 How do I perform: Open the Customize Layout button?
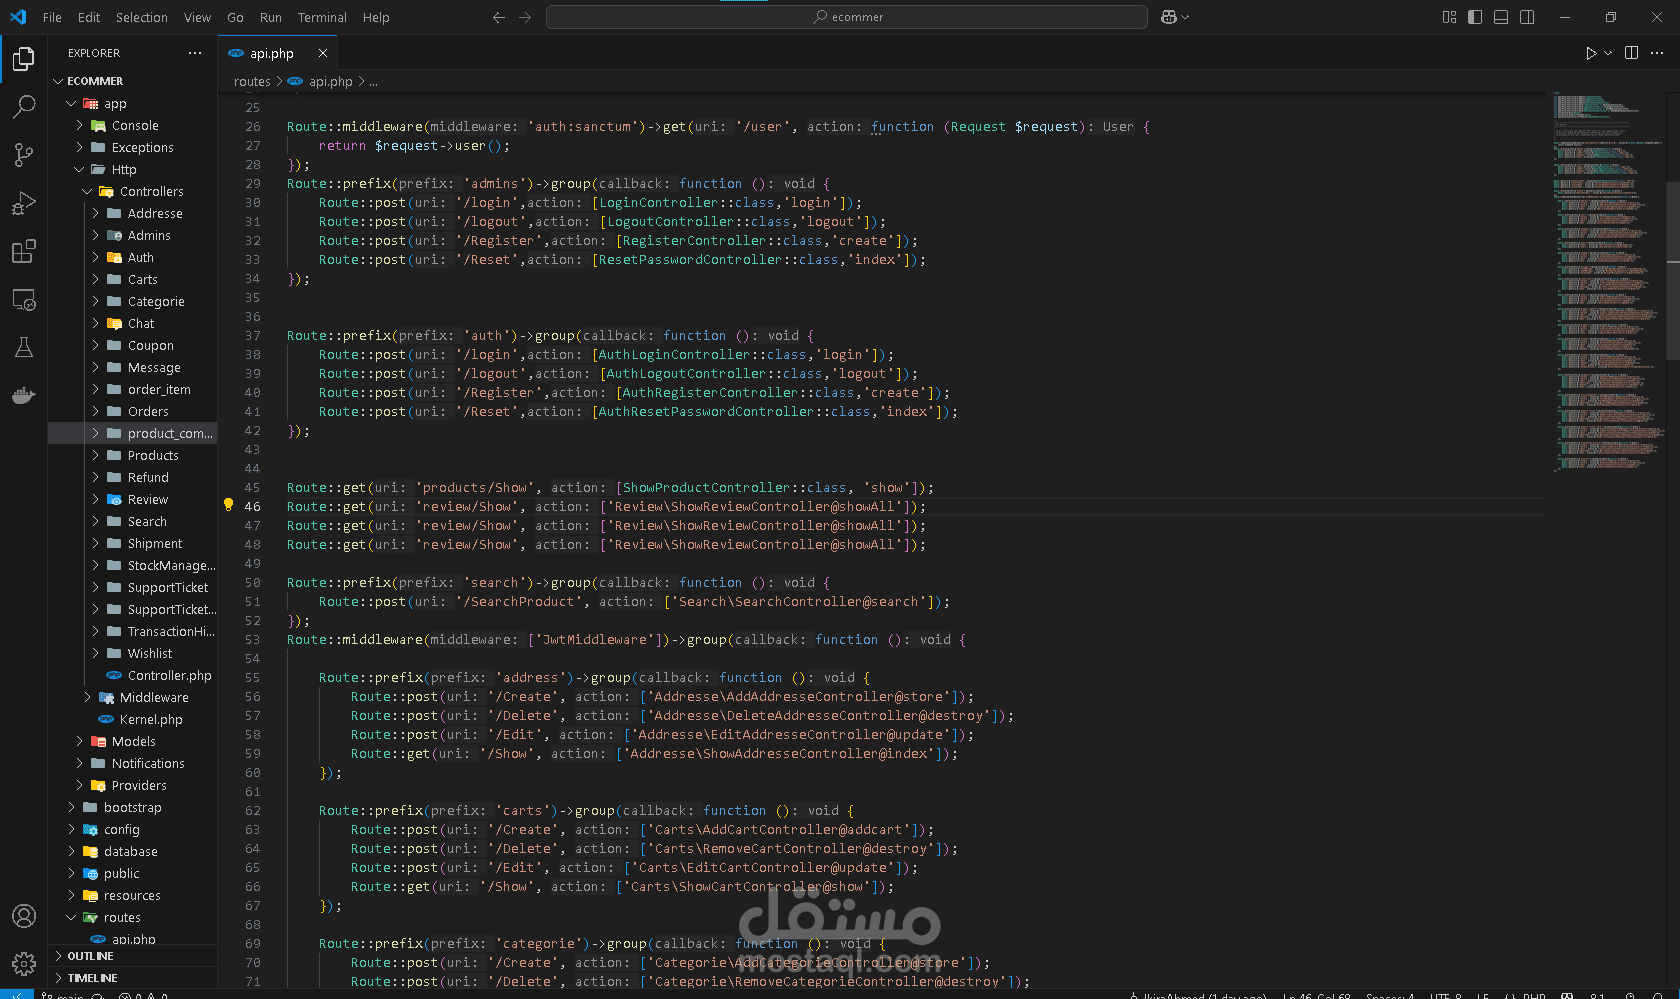1449,17
